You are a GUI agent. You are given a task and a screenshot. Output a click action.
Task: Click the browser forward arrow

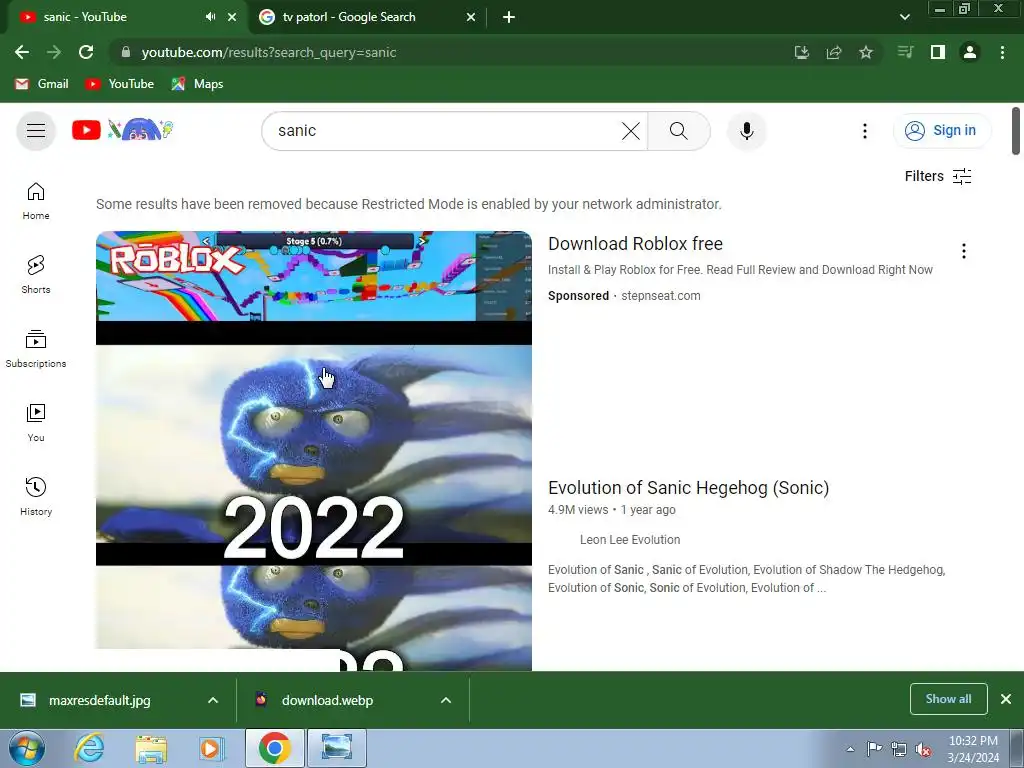(x=54, y=52)
